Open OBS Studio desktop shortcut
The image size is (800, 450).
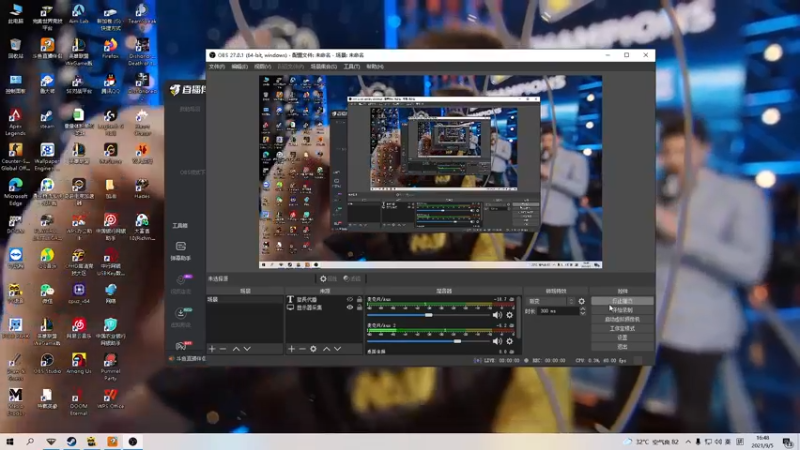47,364
